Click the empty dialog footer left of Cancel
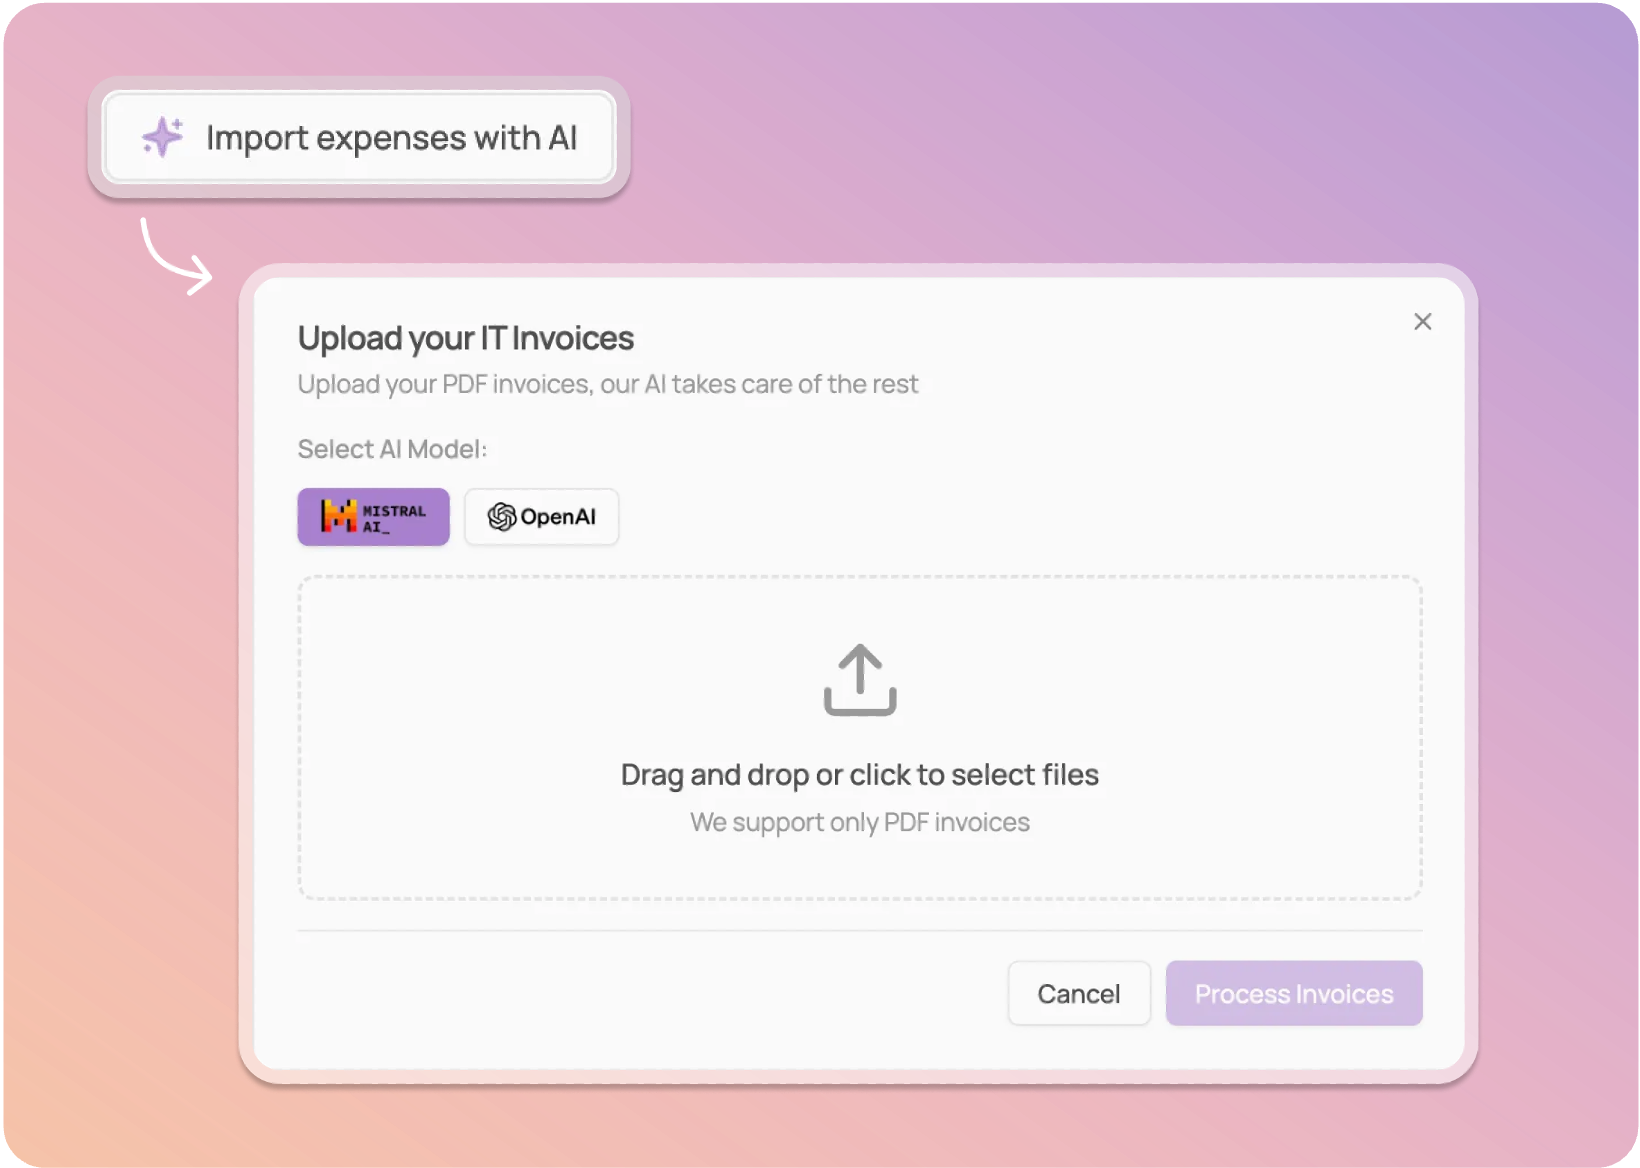Screen dimensions: 1640x1168 (x=640, y=994)
